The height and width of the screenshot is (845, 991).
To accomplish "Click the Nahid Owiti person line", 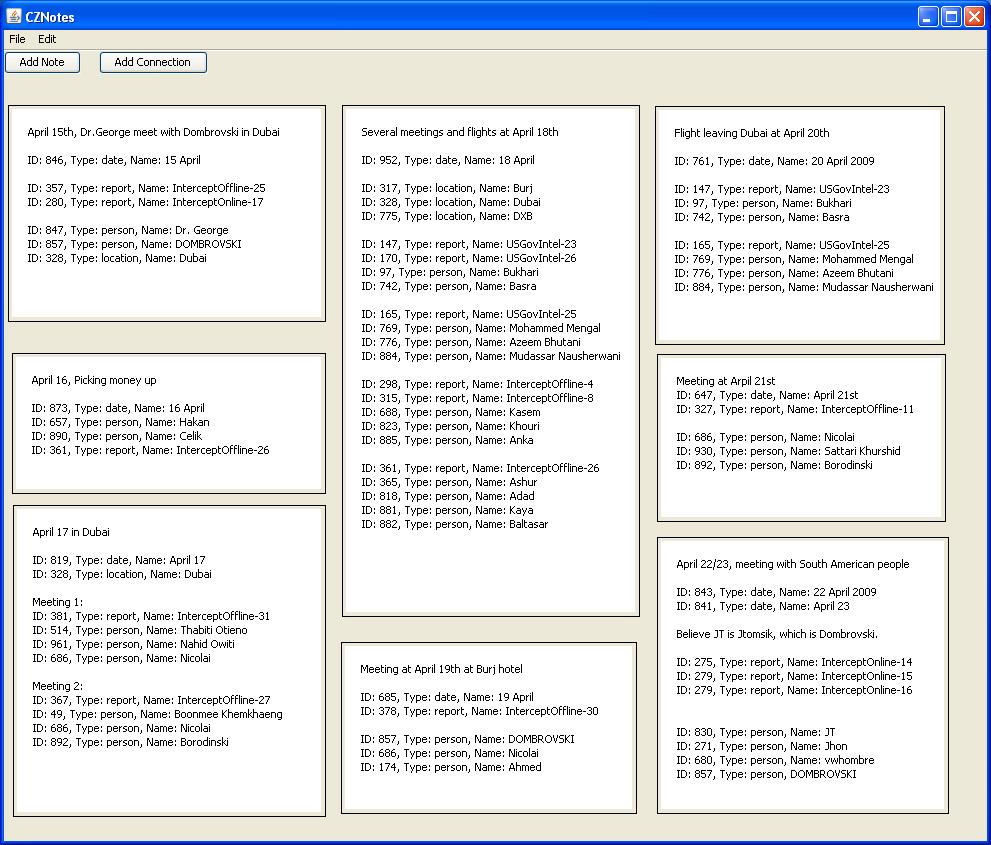I will click(133, 644).
